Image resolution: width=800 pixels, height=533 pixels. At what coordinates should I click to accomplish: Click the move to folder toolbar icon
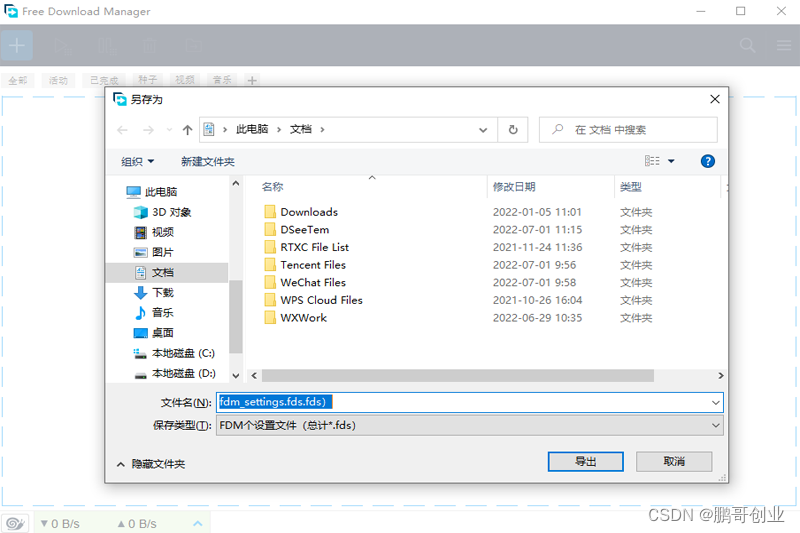pyautogui.click(x=194, y=46)
